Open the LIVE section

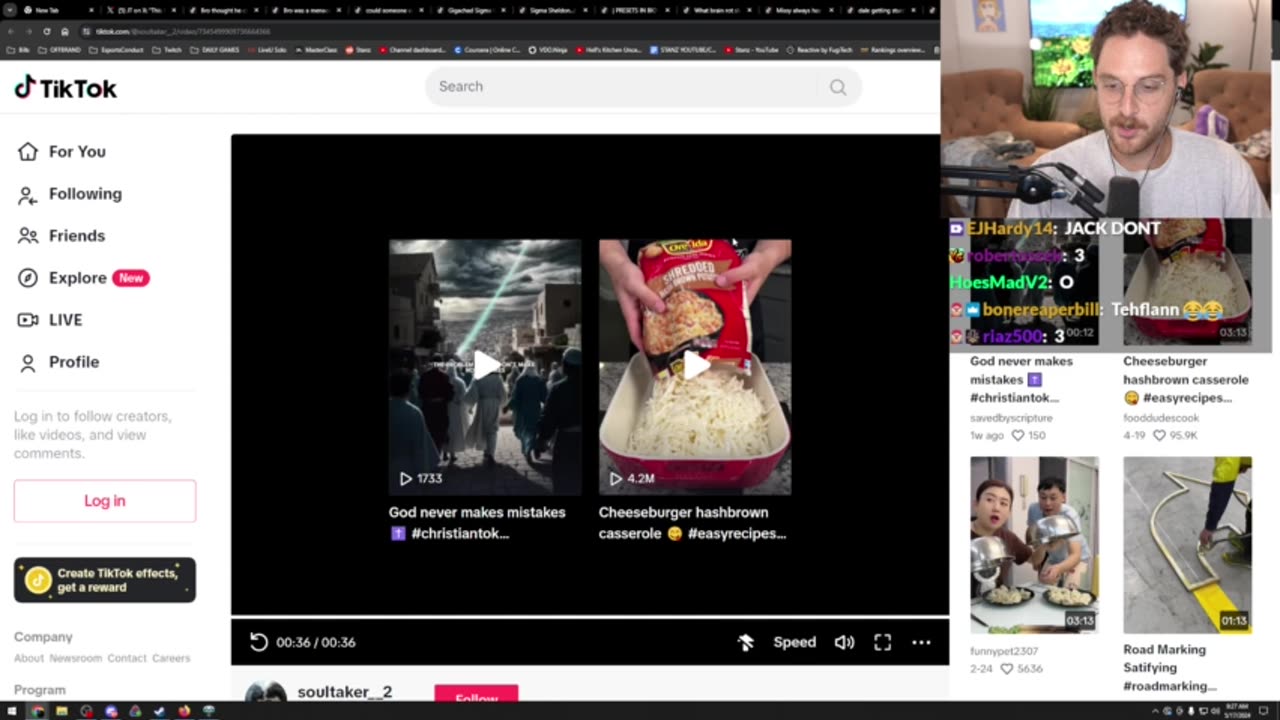[x=65, y=320]
